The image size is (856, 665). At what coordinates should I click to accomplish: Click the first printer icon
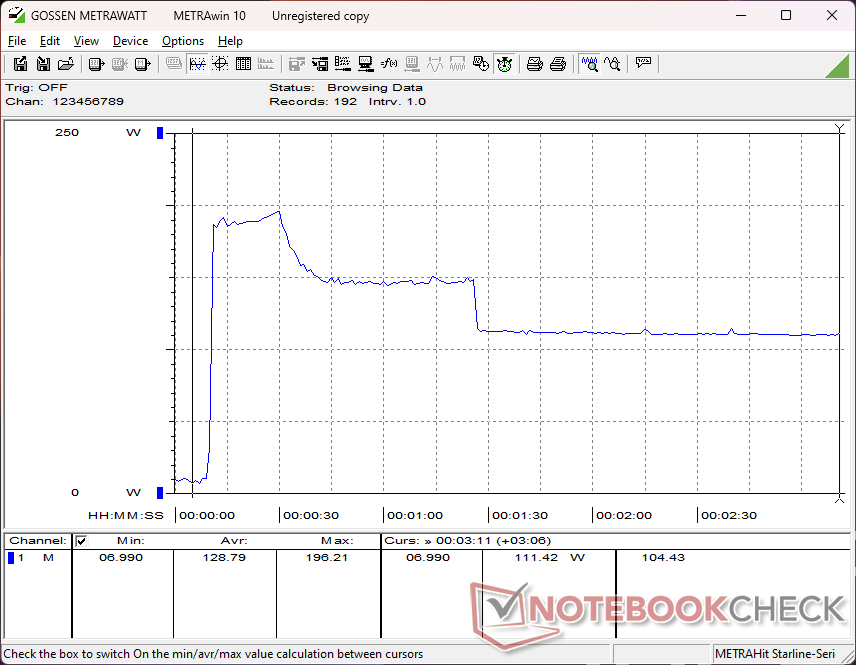coord(534,64)
